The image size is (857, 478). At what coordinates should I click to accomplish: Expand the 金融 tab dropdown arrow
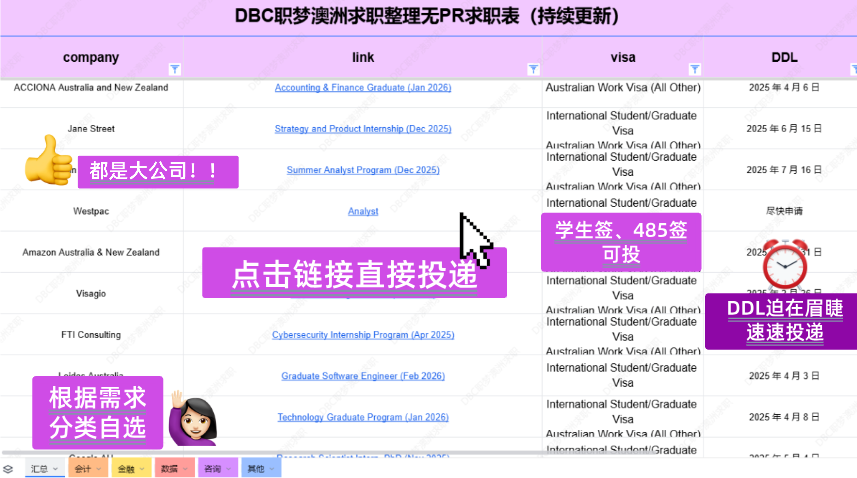tap(142, 469)
